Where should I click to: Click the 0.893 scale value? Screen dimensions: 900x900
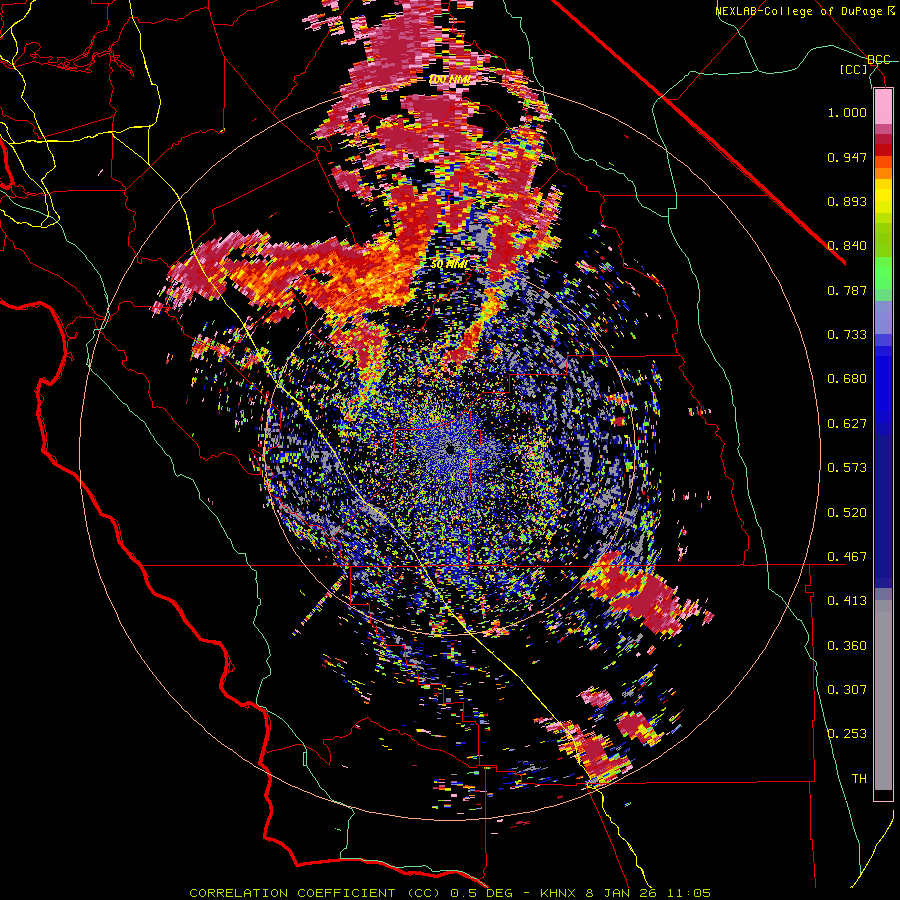point(847,201)
